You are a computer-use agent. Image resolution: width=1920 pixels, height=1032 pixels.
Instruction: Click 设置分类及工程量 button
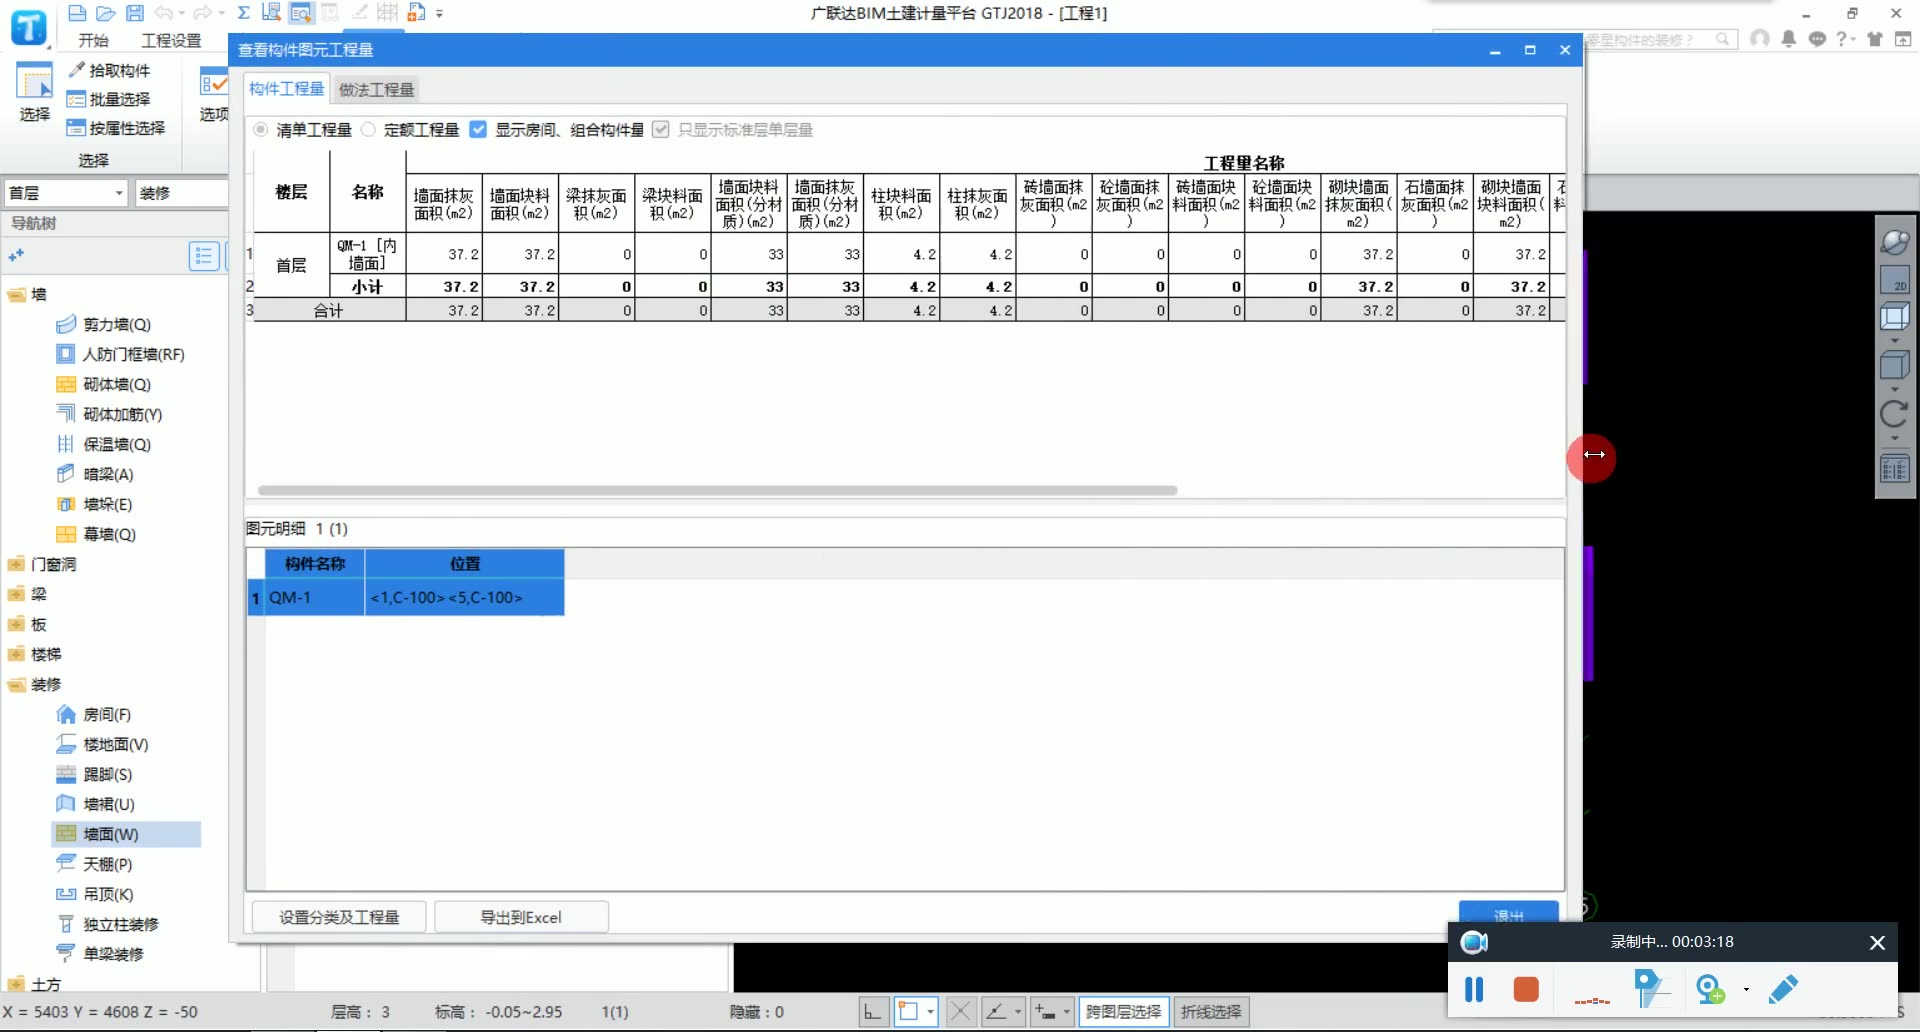pos(339,917)
